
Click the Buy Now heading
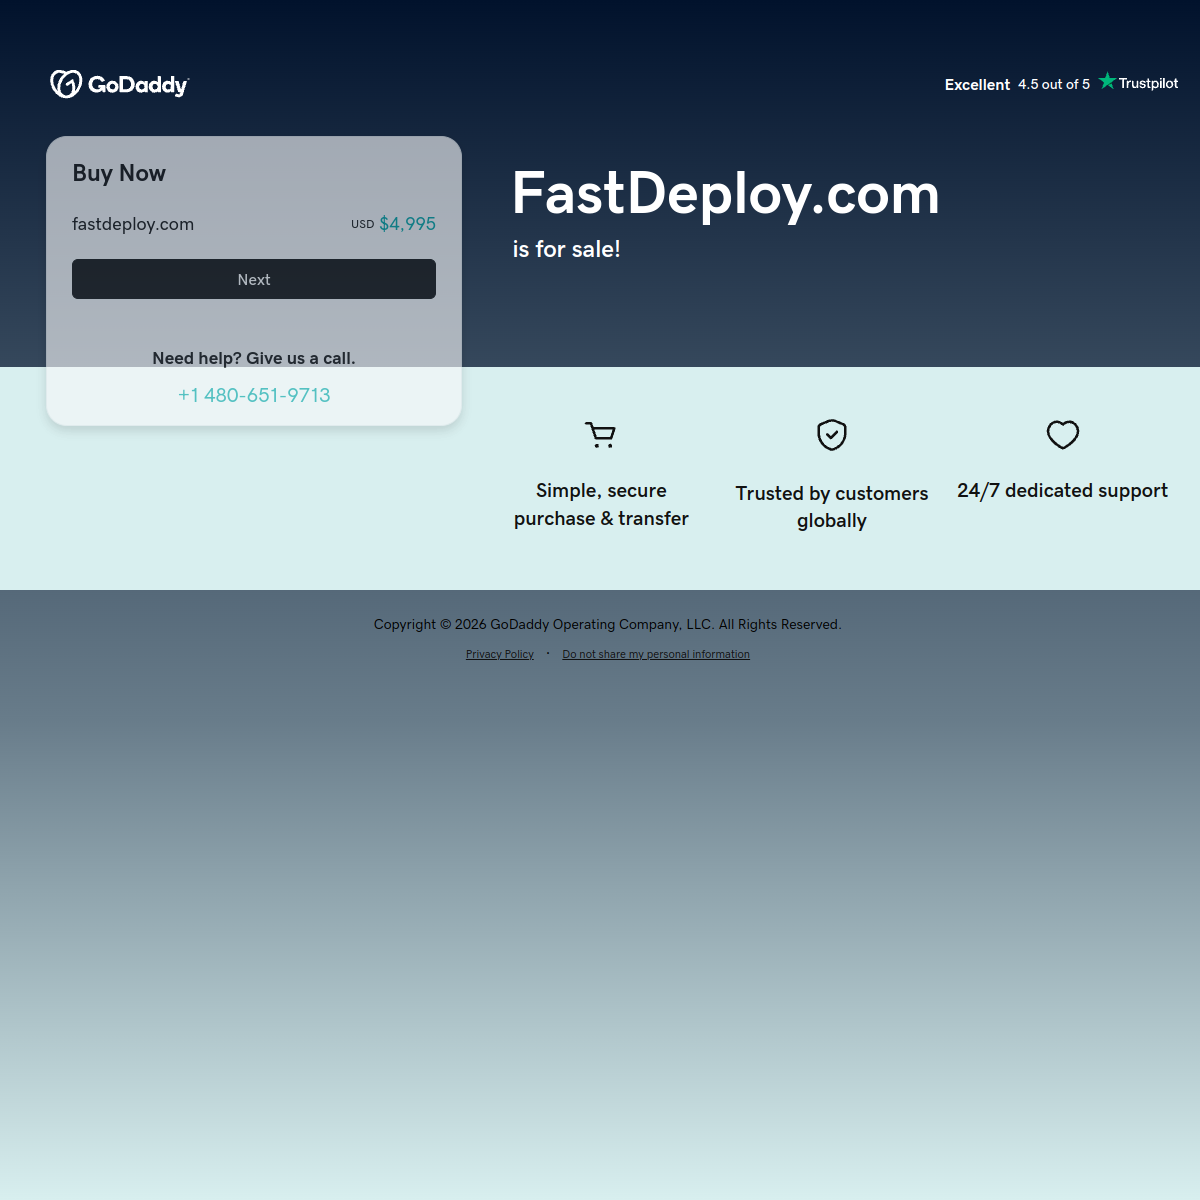pos(119,173)
